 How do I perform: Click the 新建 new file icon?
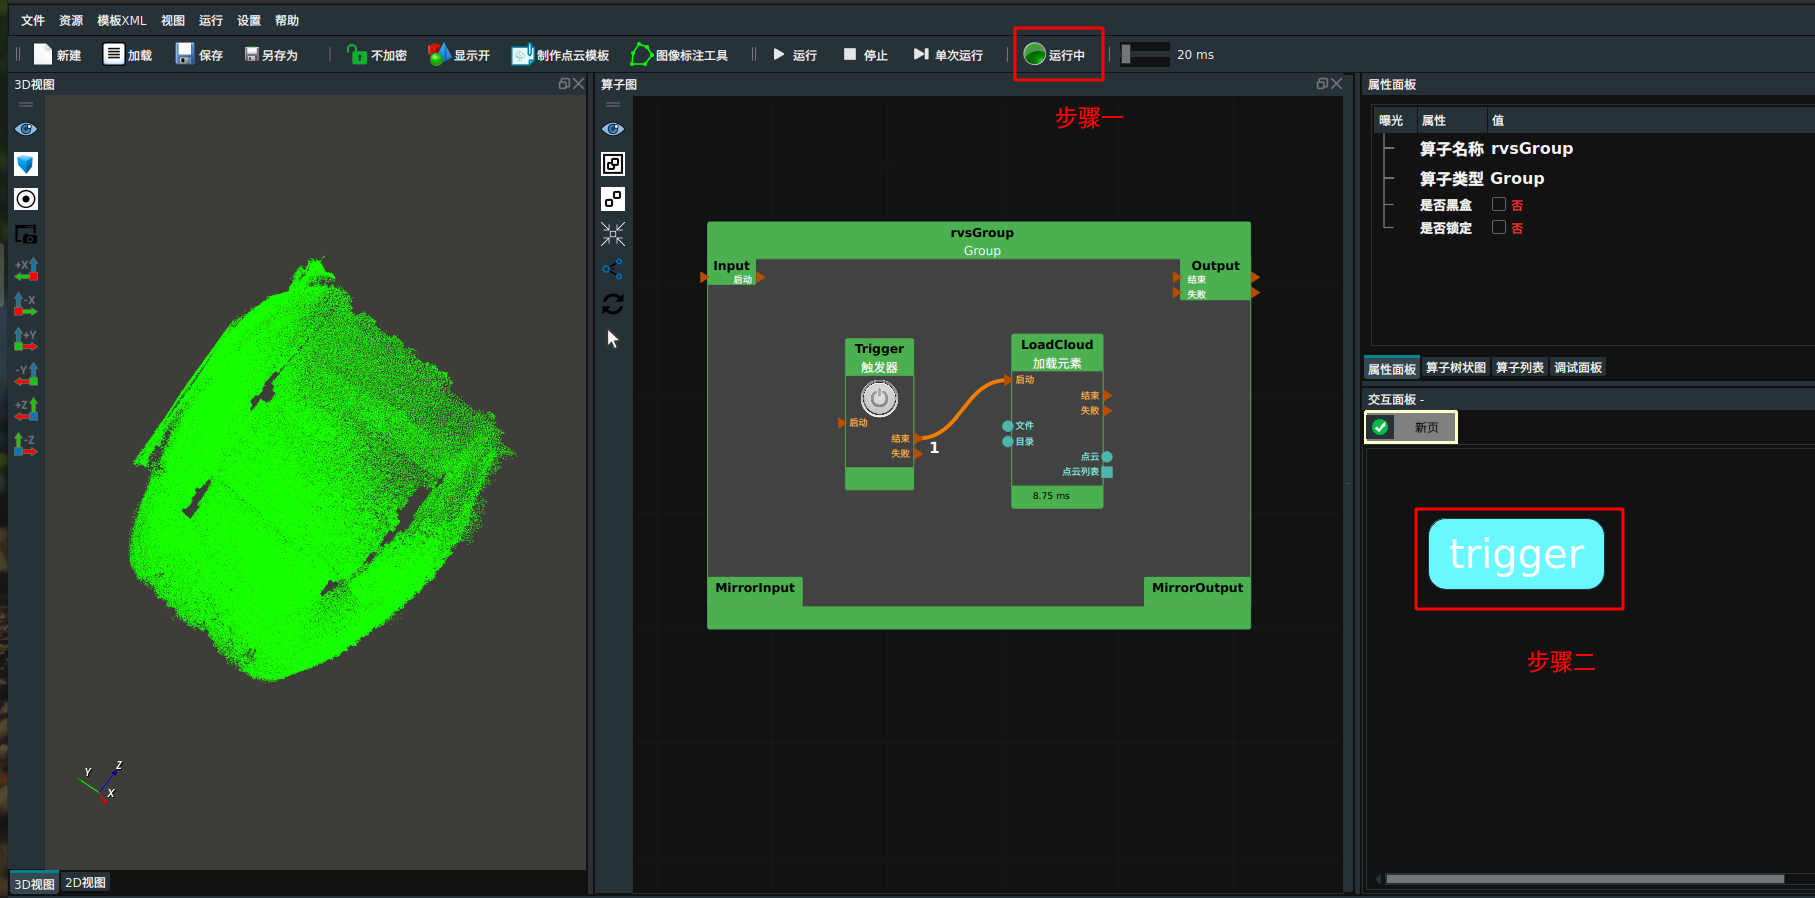pyautogui.click(x=43, y=54)
